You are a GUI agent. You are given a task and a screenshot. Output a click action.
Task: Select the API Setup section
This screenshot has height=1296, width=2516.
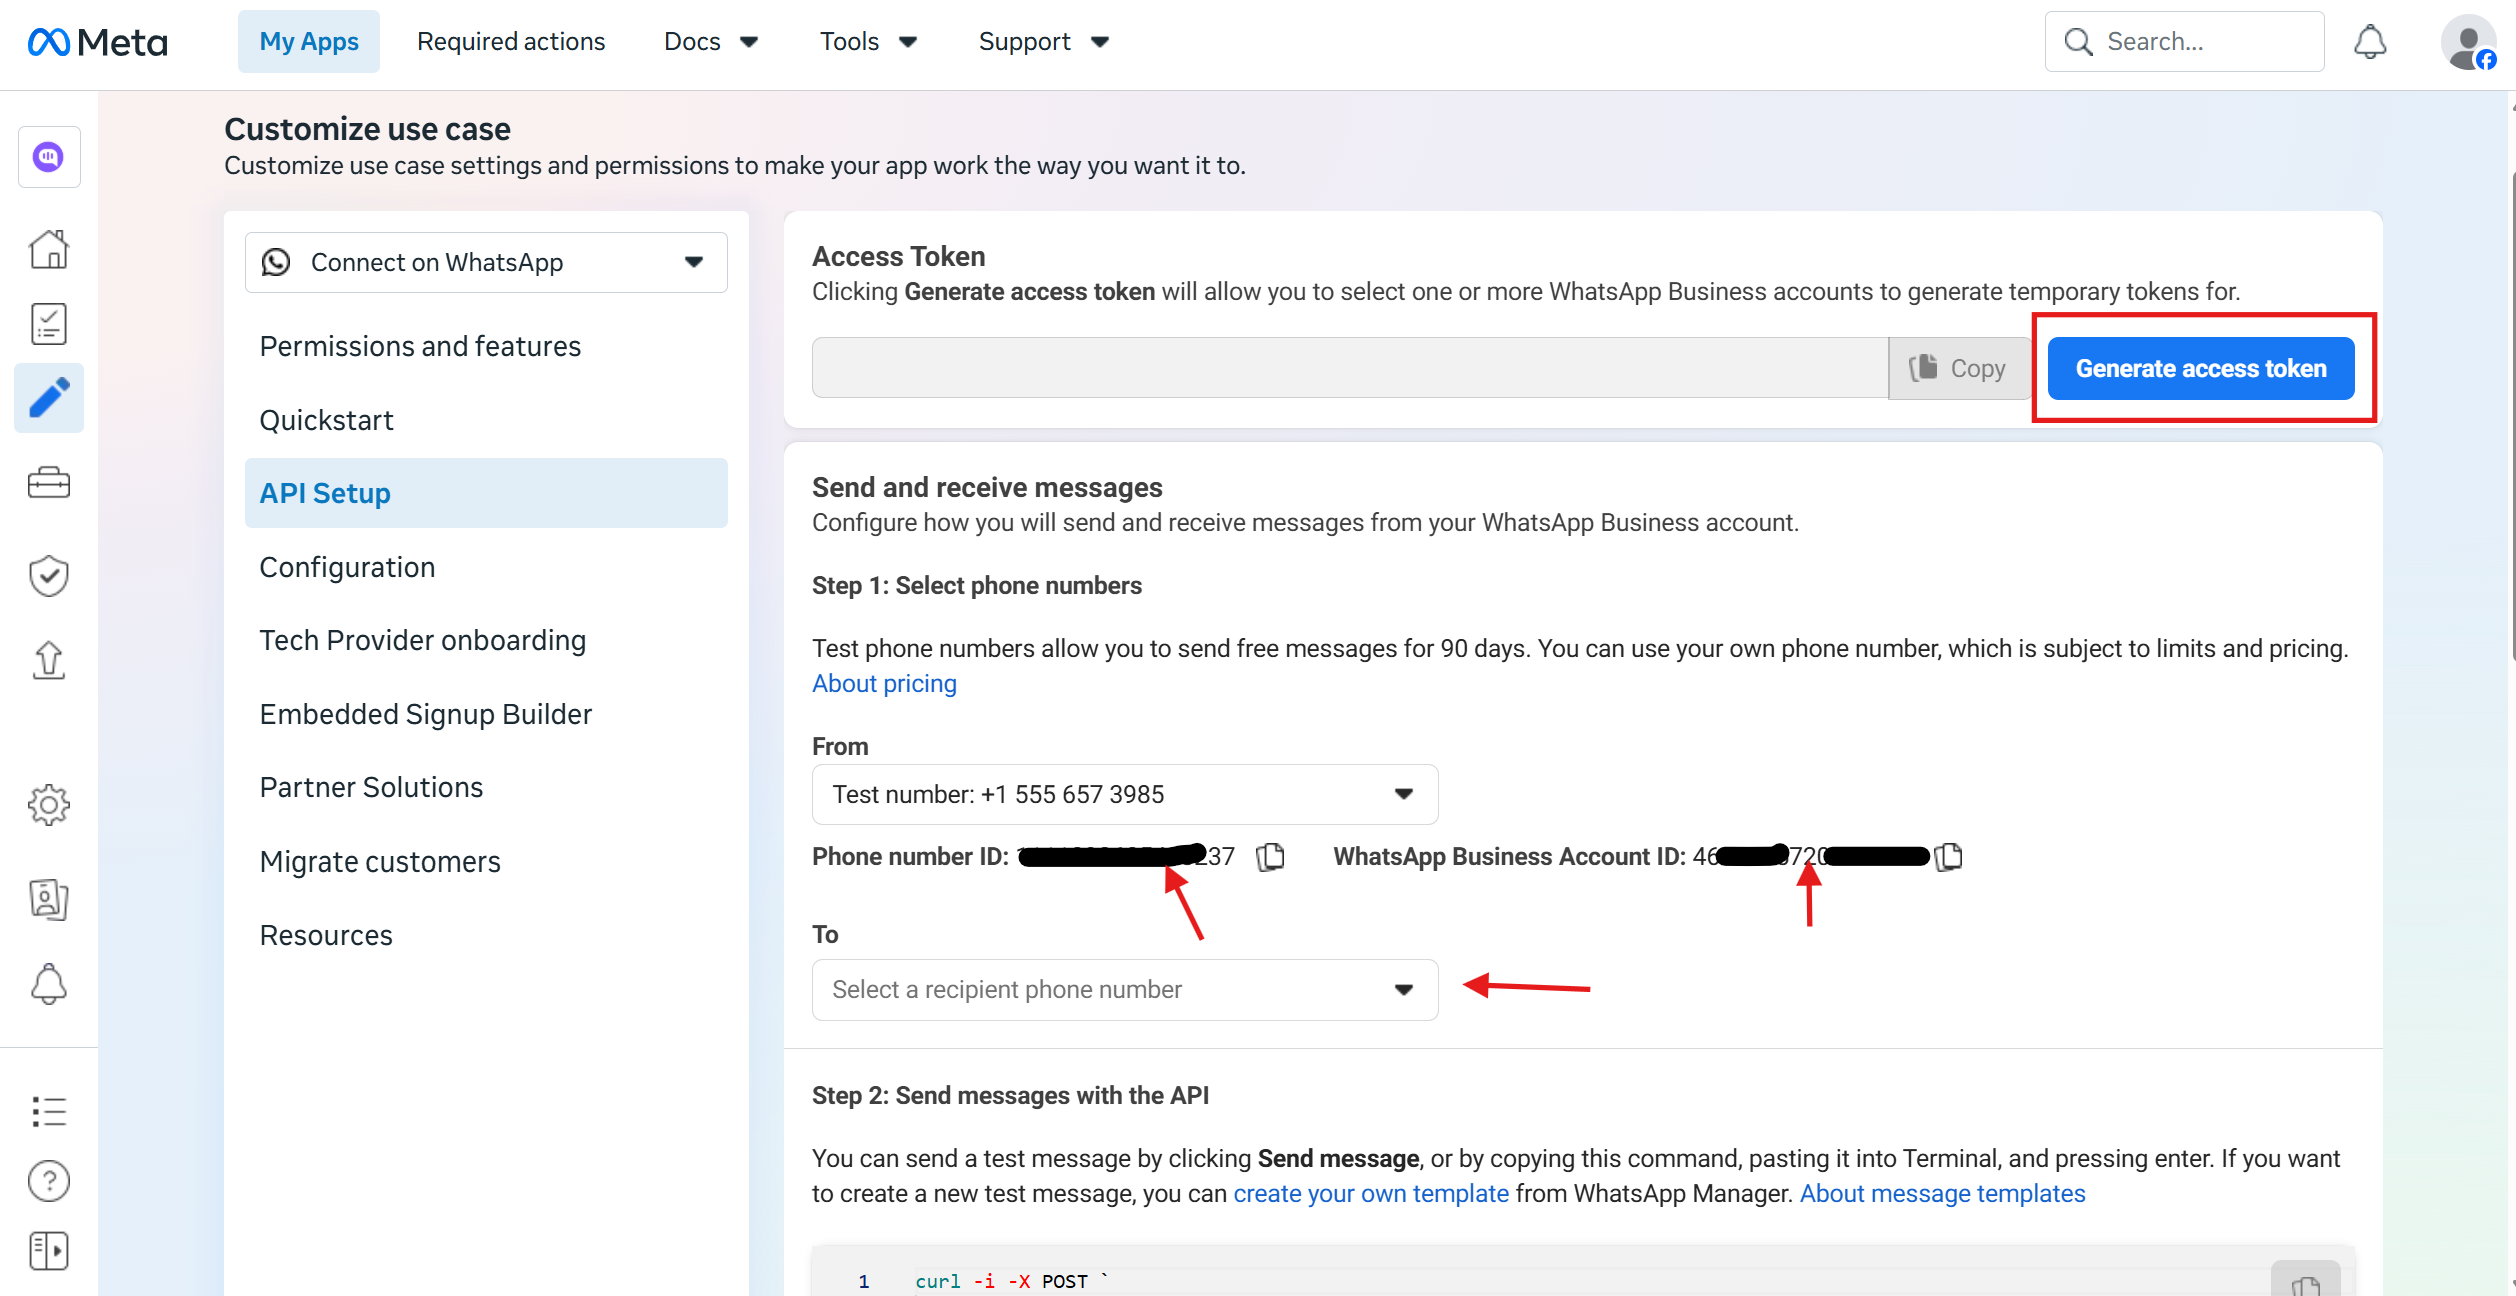tap(486, 493)
